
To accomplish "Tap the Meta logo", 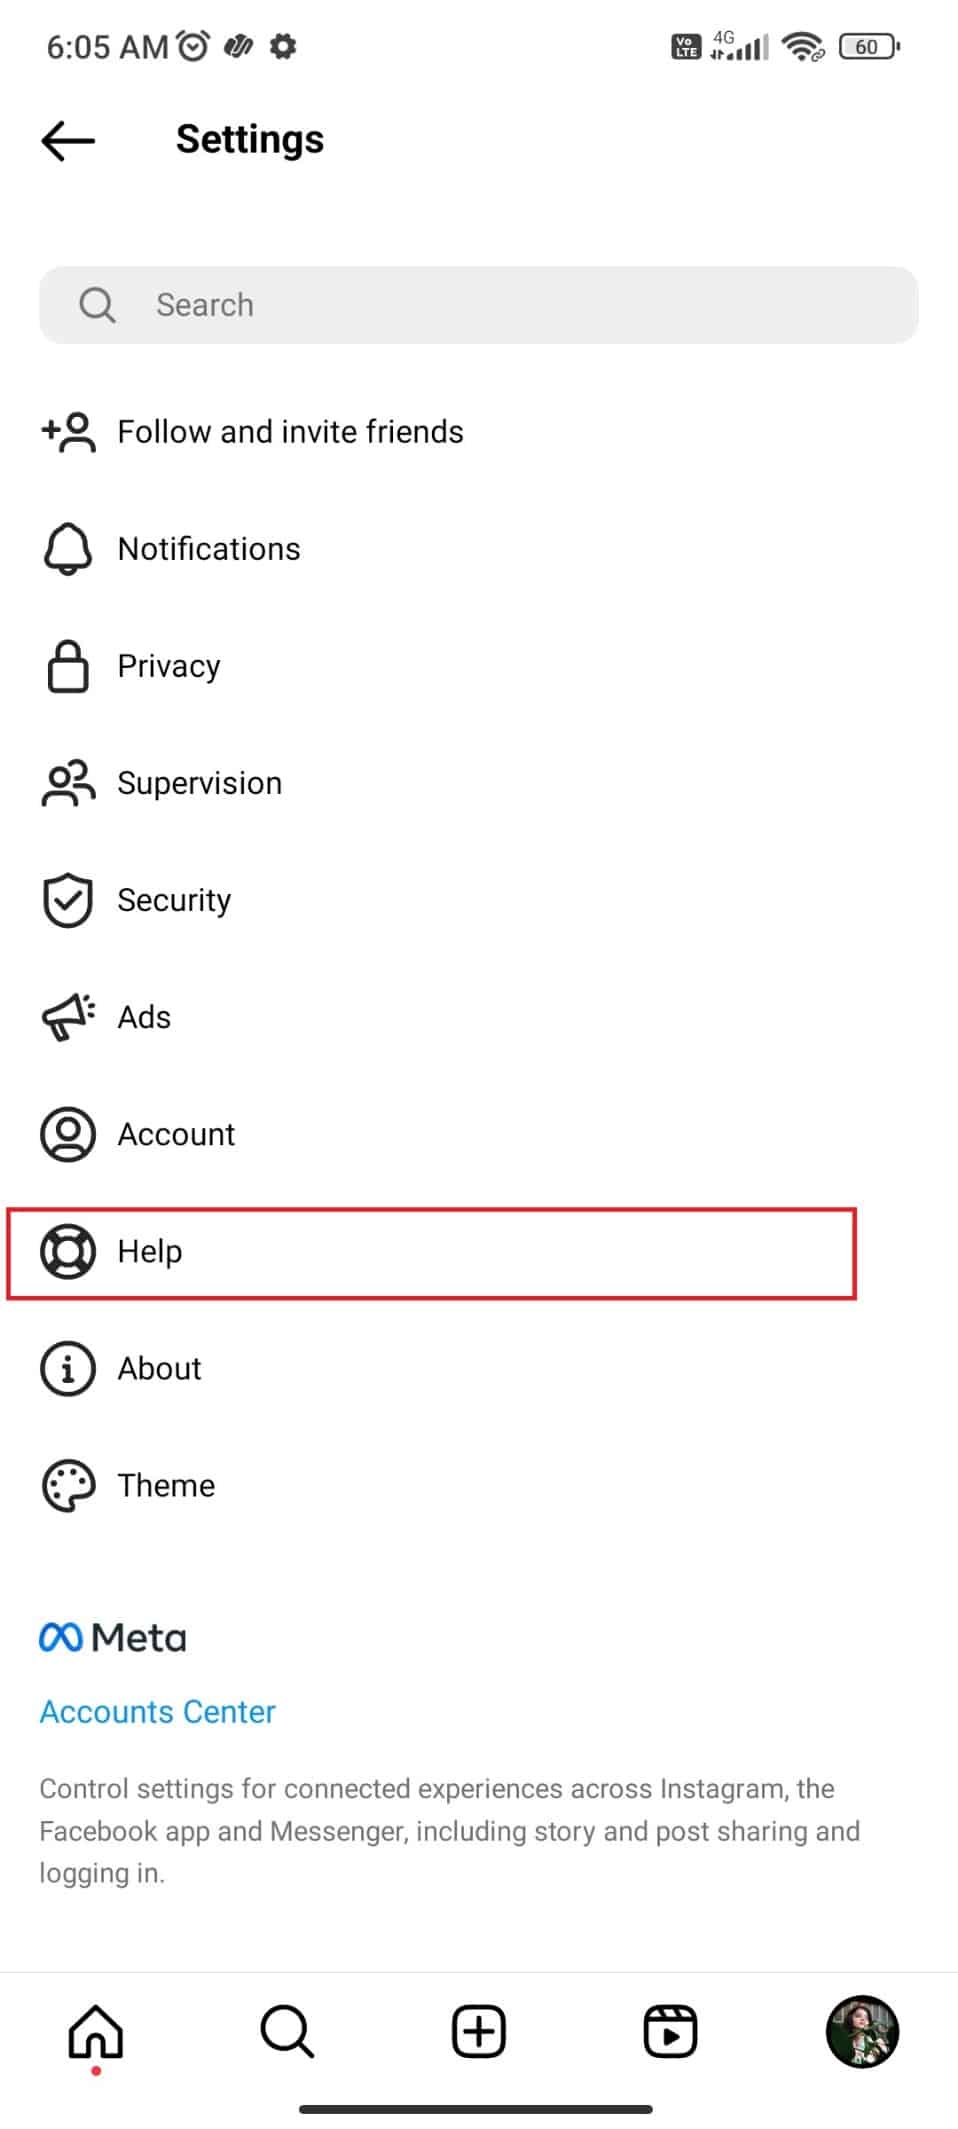I will pos(113,1638).
